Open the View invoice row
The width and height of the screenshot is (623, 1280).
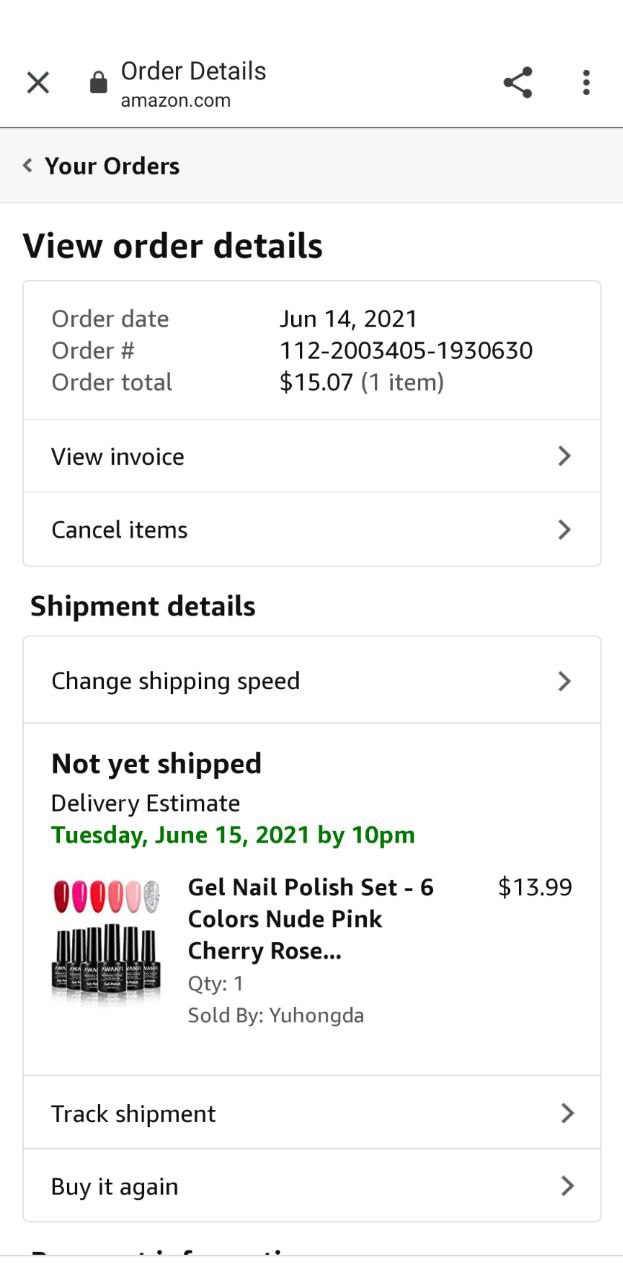[x=118, y=457]
